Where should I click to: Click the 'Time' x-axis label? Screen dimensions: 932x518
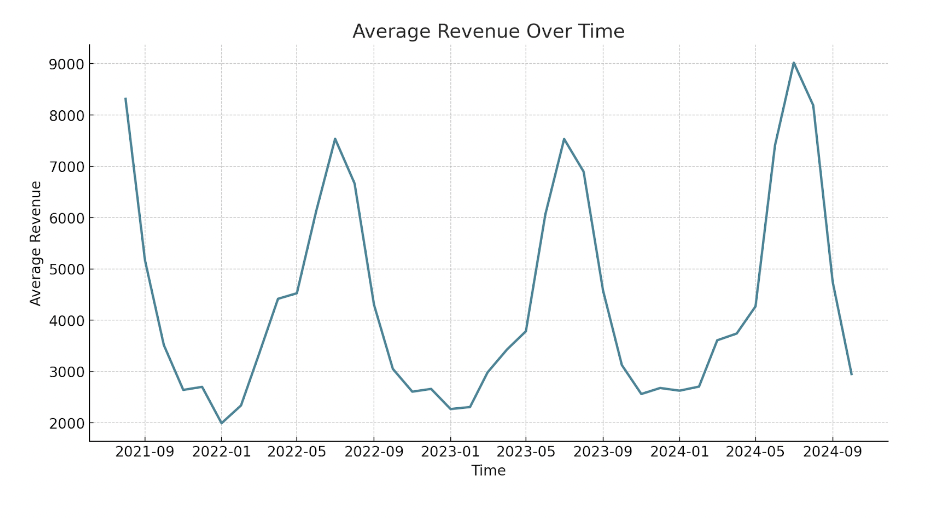click(x=488, y=471)
